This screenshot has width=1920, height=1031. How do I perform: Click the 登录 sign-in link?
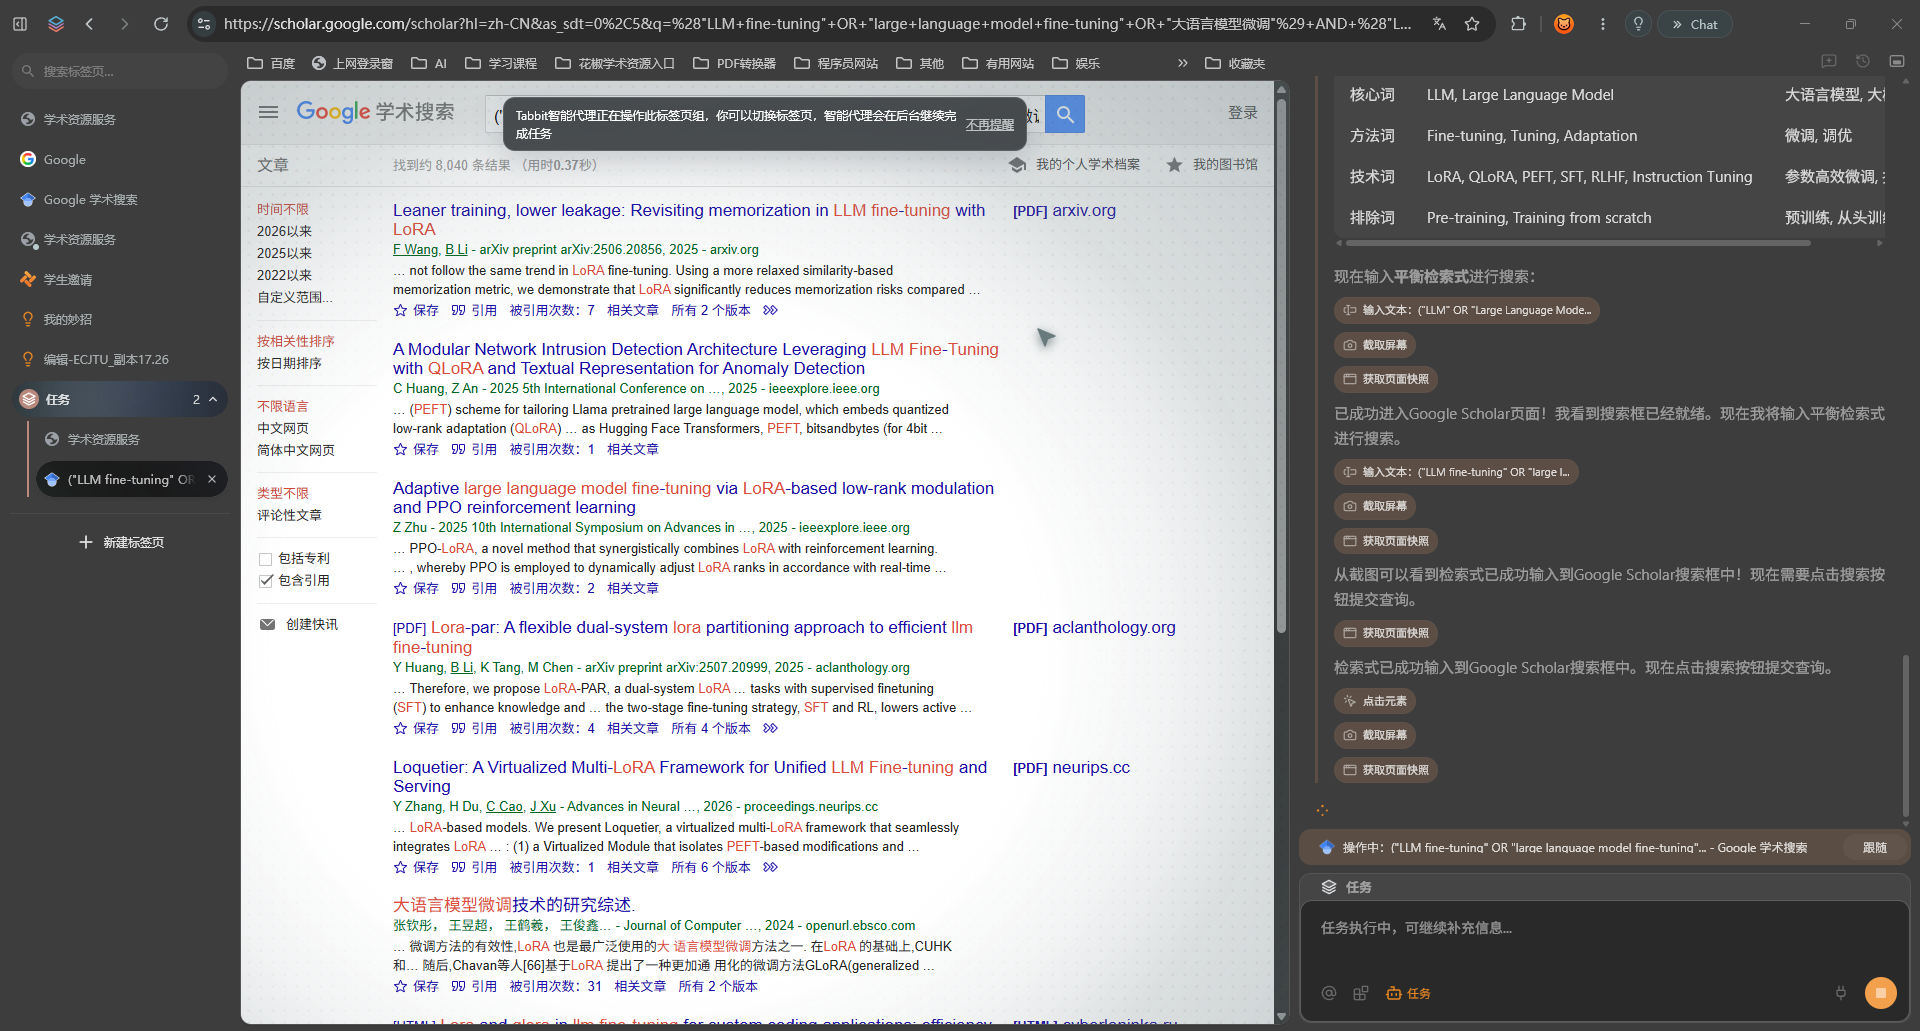(x=1243, y=113)
